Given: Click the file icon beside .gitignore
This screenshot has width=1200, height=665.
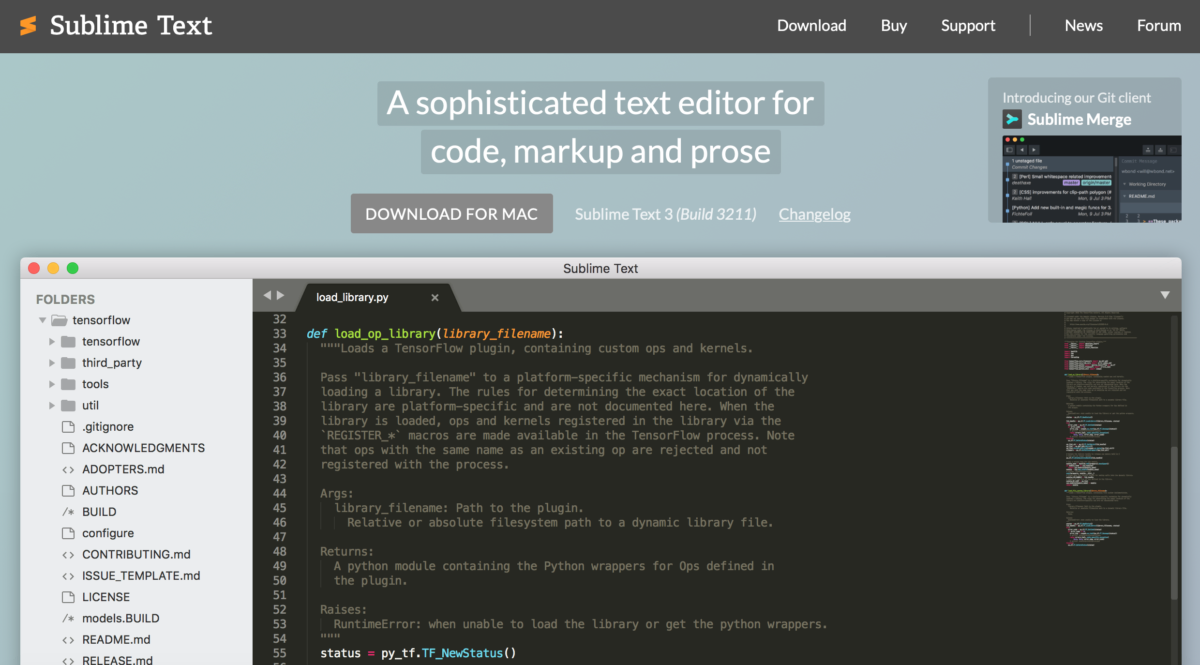Looking at the screenshot, I should coord(68,427).
